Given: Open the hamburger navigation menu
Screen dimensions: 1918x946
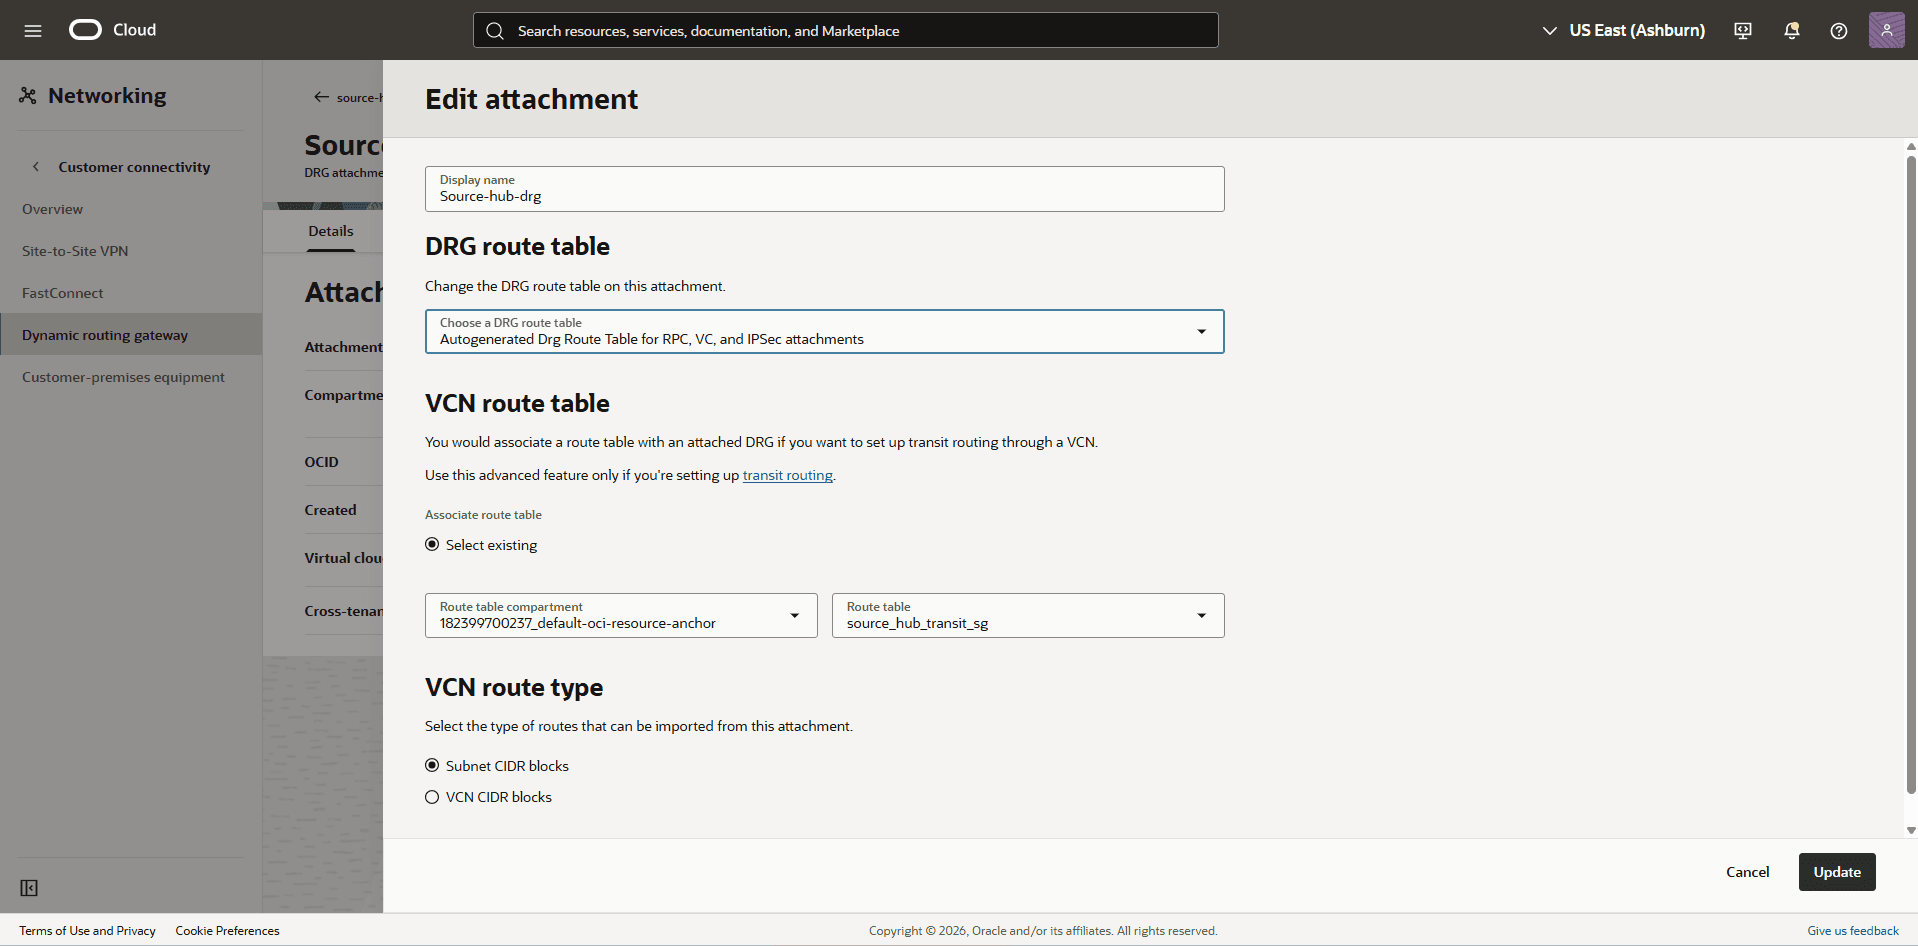Looking at the screenshot, I should coord(33,30).
